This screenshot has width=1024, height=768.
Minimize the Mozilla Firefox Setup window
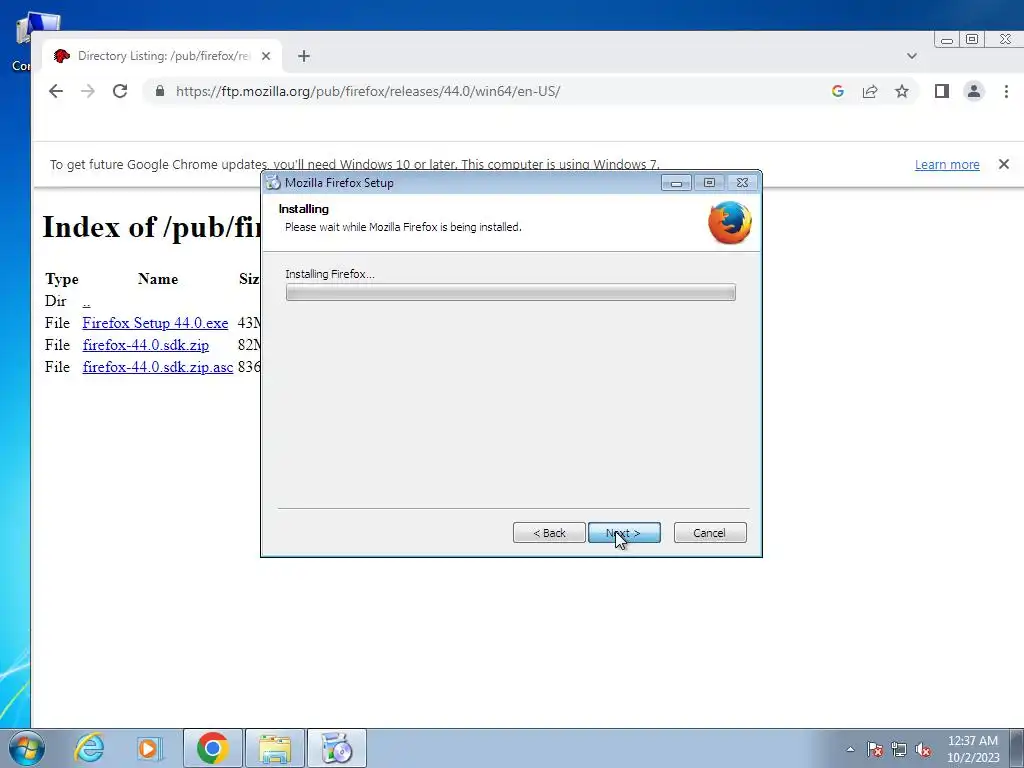676,183
